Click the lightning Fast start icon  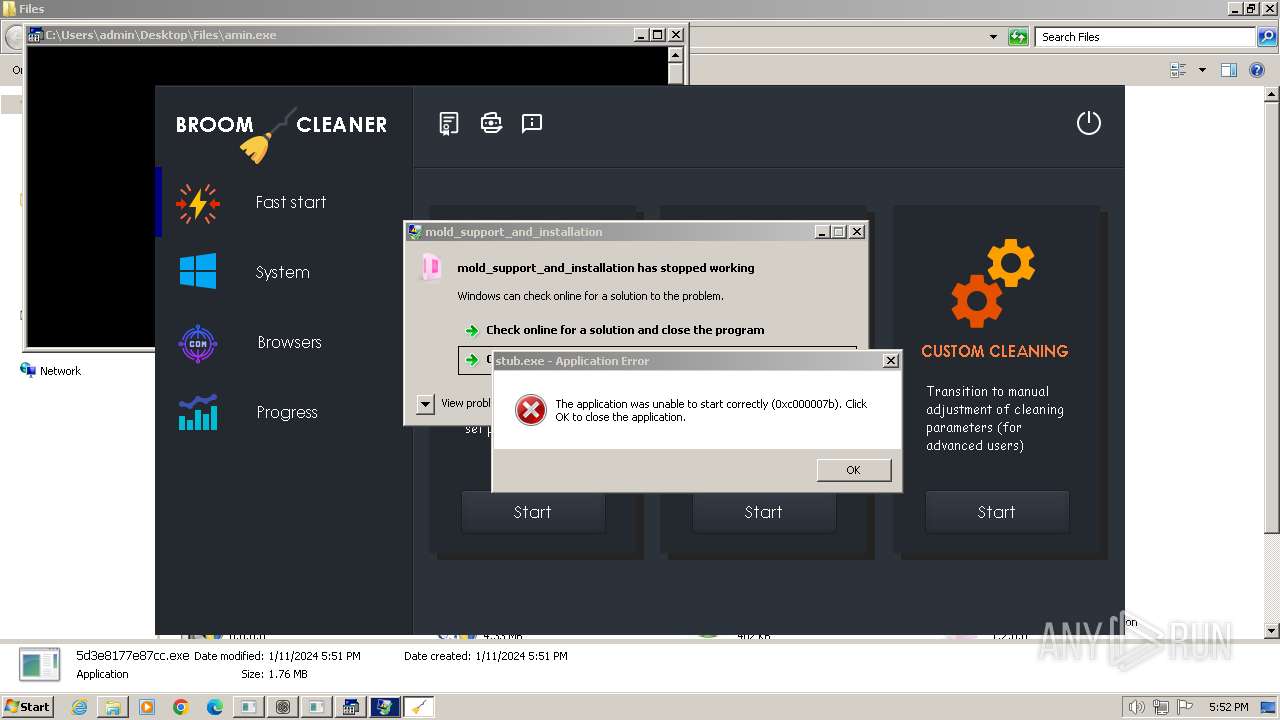coord(198,203)
